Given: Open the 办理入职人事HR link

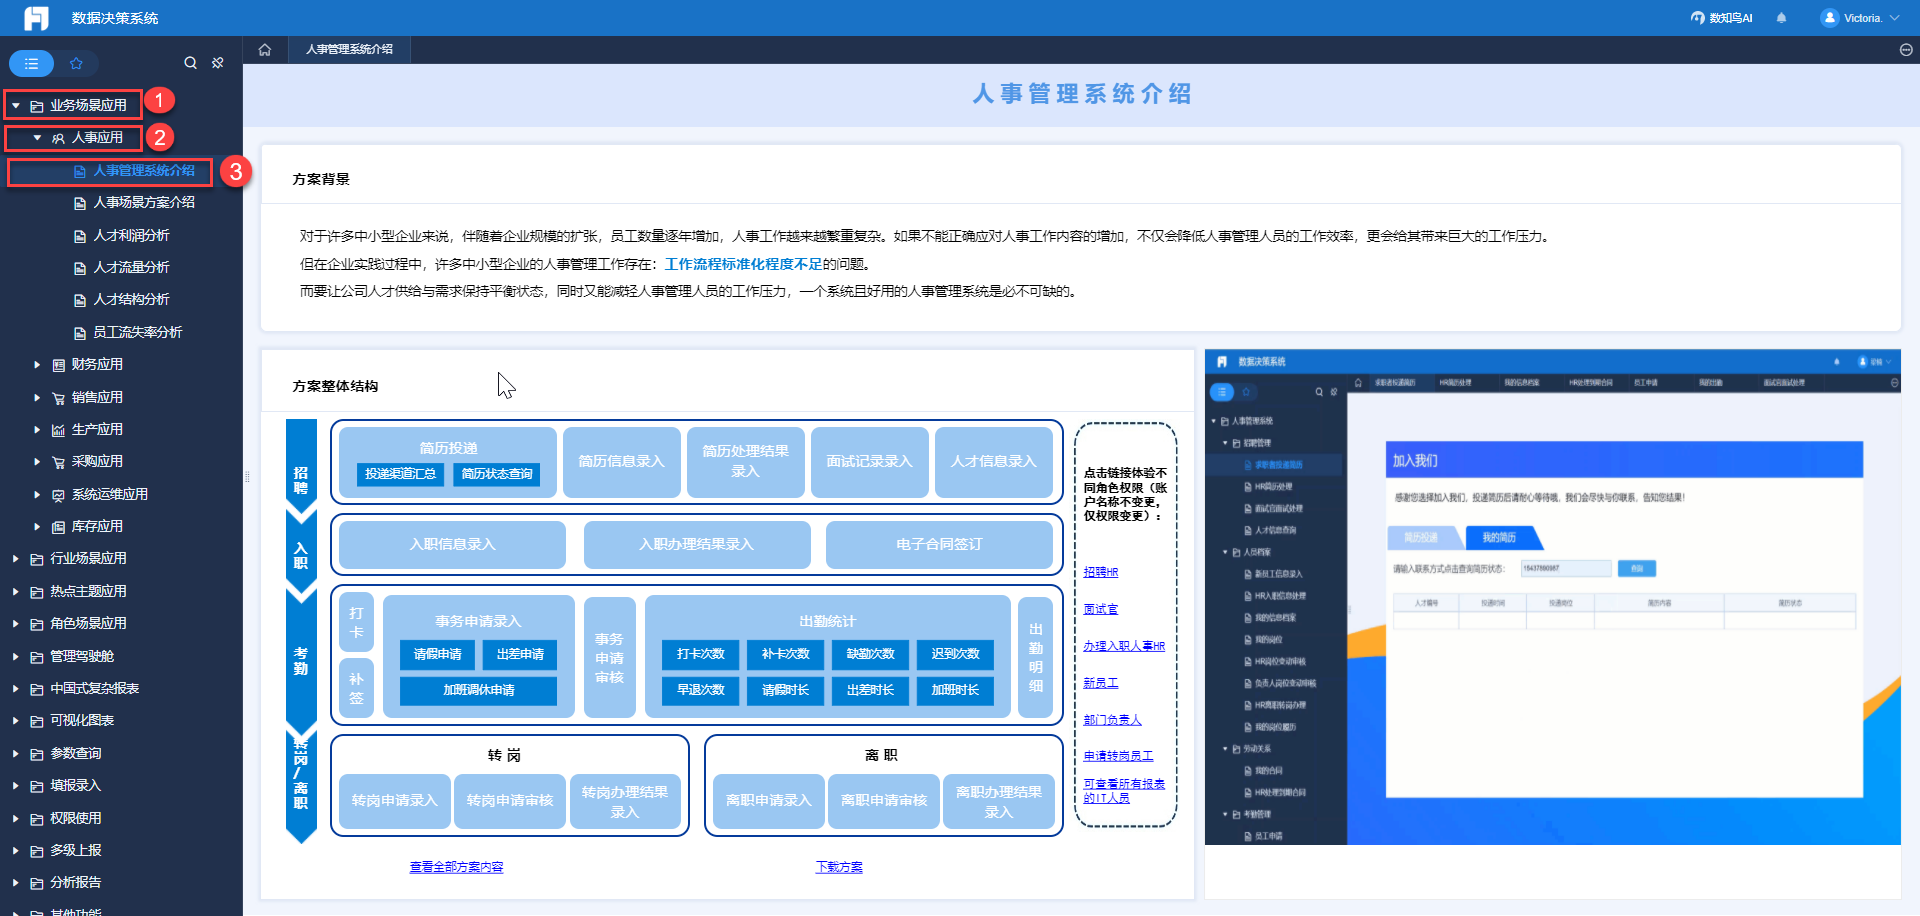Looking at the screenshot, I should click(1124, 647).
